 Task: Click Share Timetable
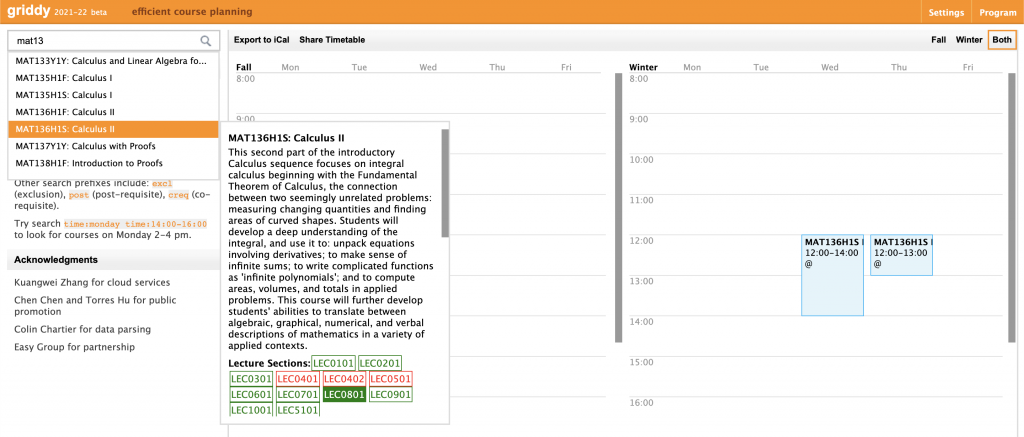pyautogui.click(x=332, y=40)
